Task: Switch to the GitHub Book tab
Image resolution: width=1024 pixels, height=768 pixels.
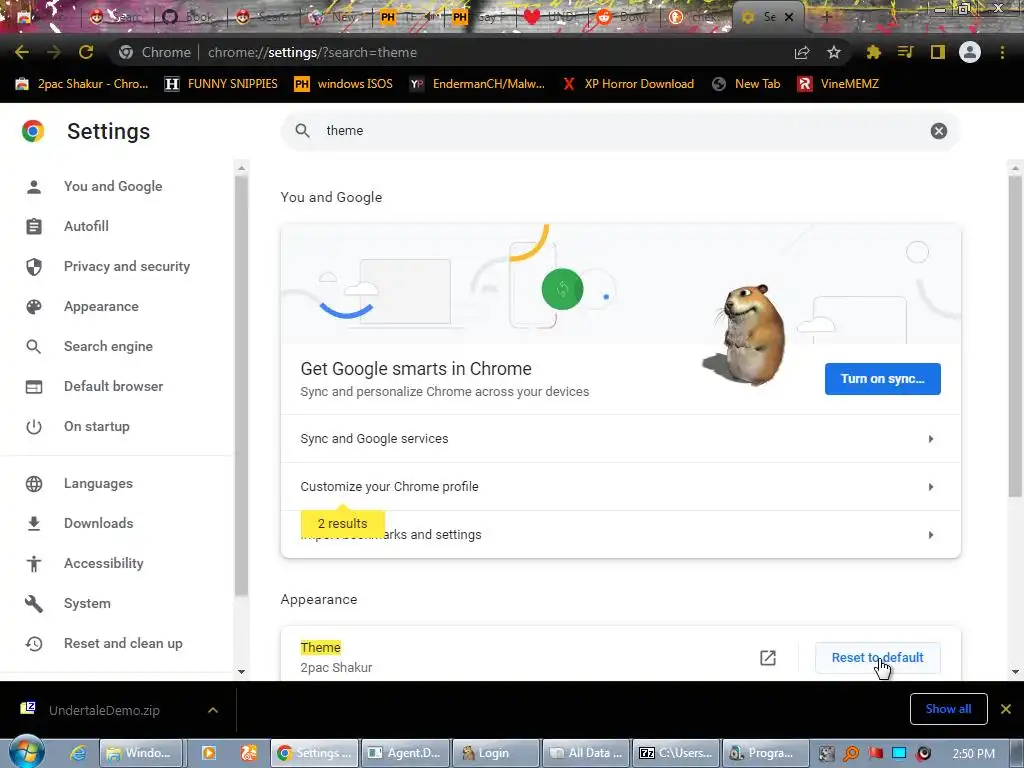Action: coord(189,17)
